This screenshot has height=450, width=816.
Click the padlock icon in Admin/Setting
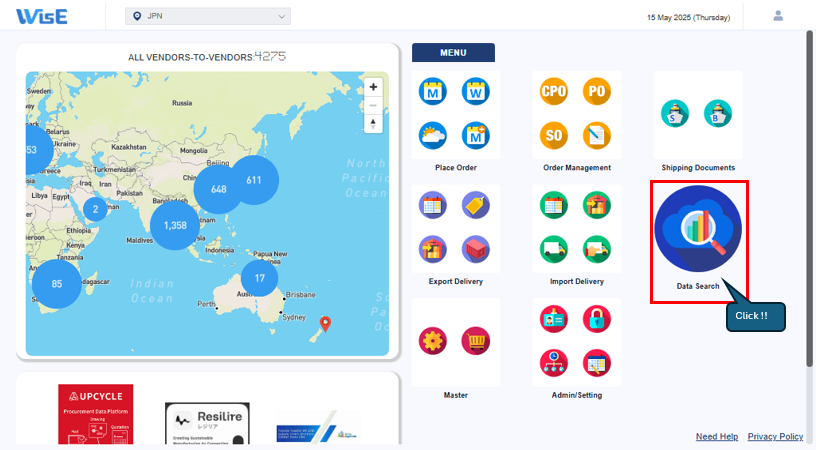pos(597,319)
